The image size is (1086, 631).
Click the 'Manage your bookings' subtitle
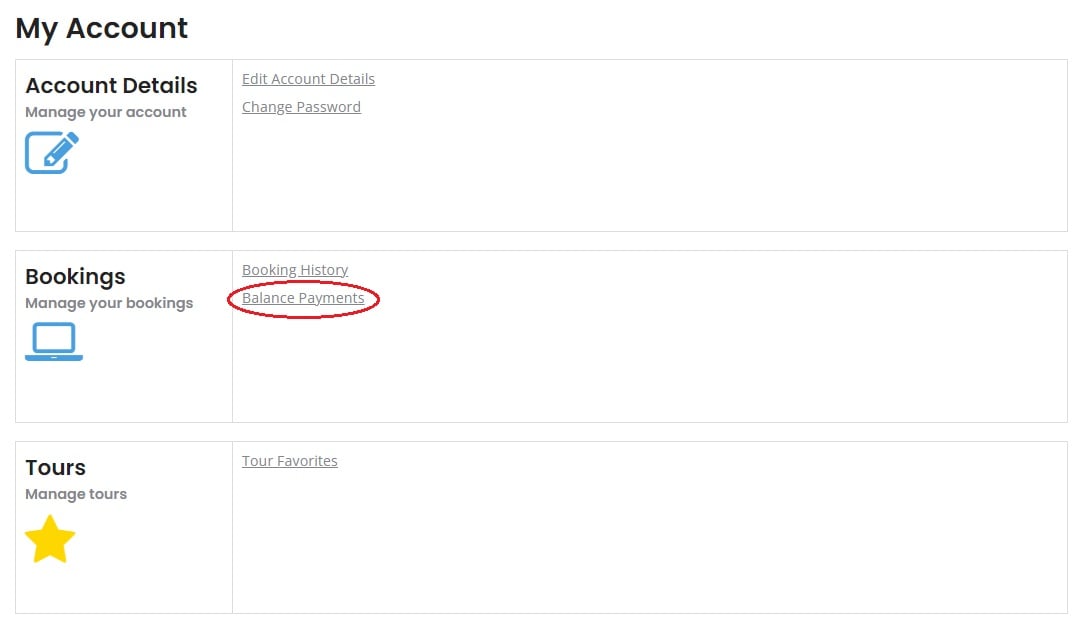coord(109,303)
